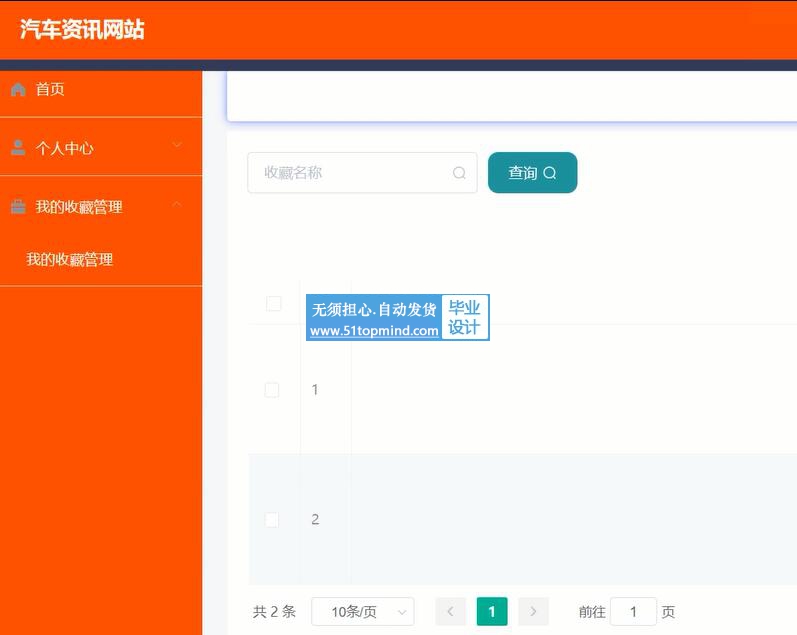Check the checkbox for row 1
This screenshot has width=797, height=635.
tap(272, 390)
